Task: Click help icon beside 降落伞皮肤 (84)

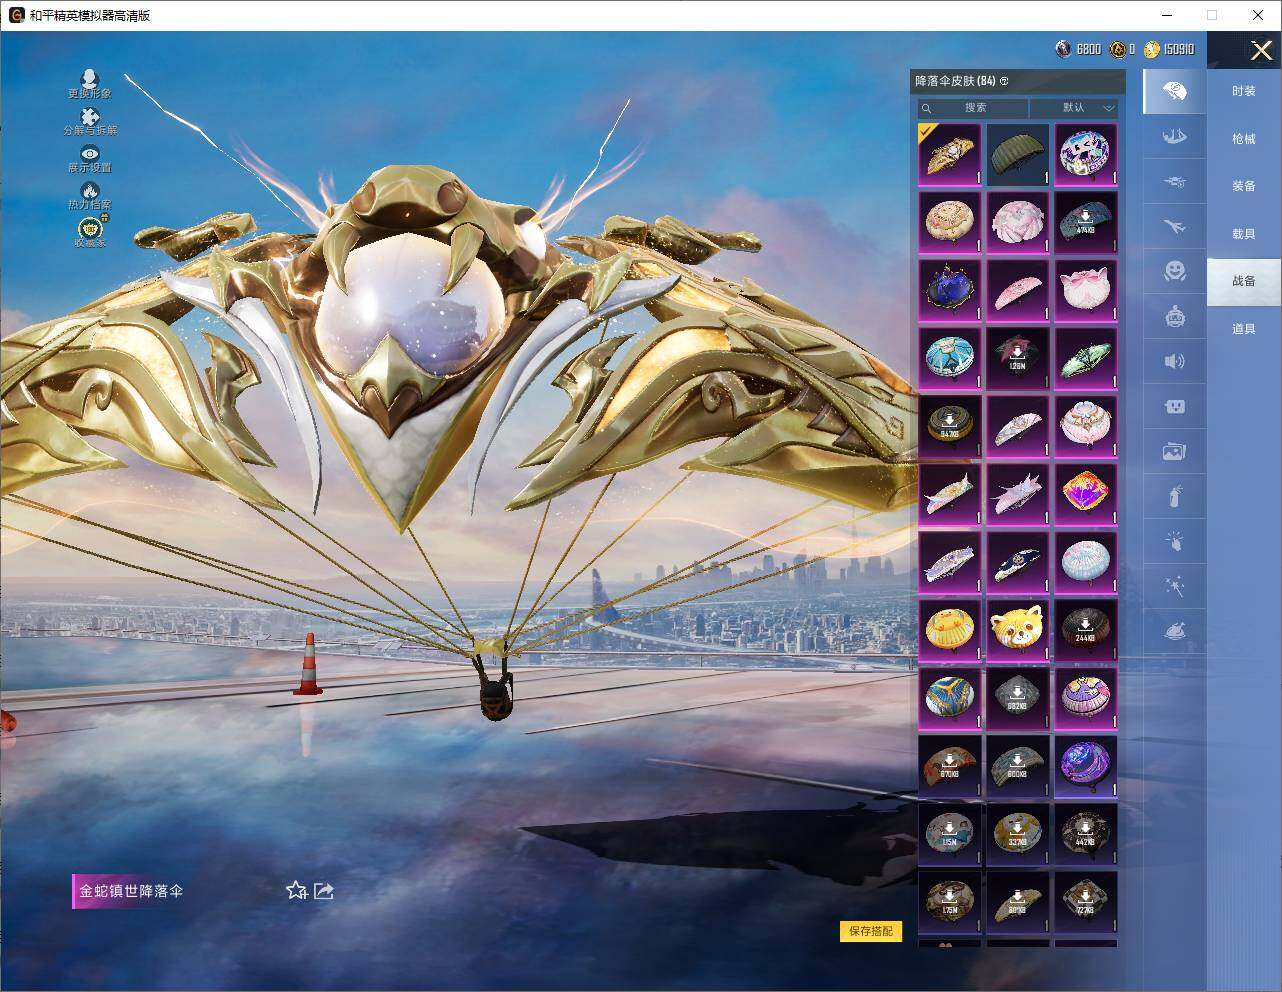Action: [x=1004, y=81]
